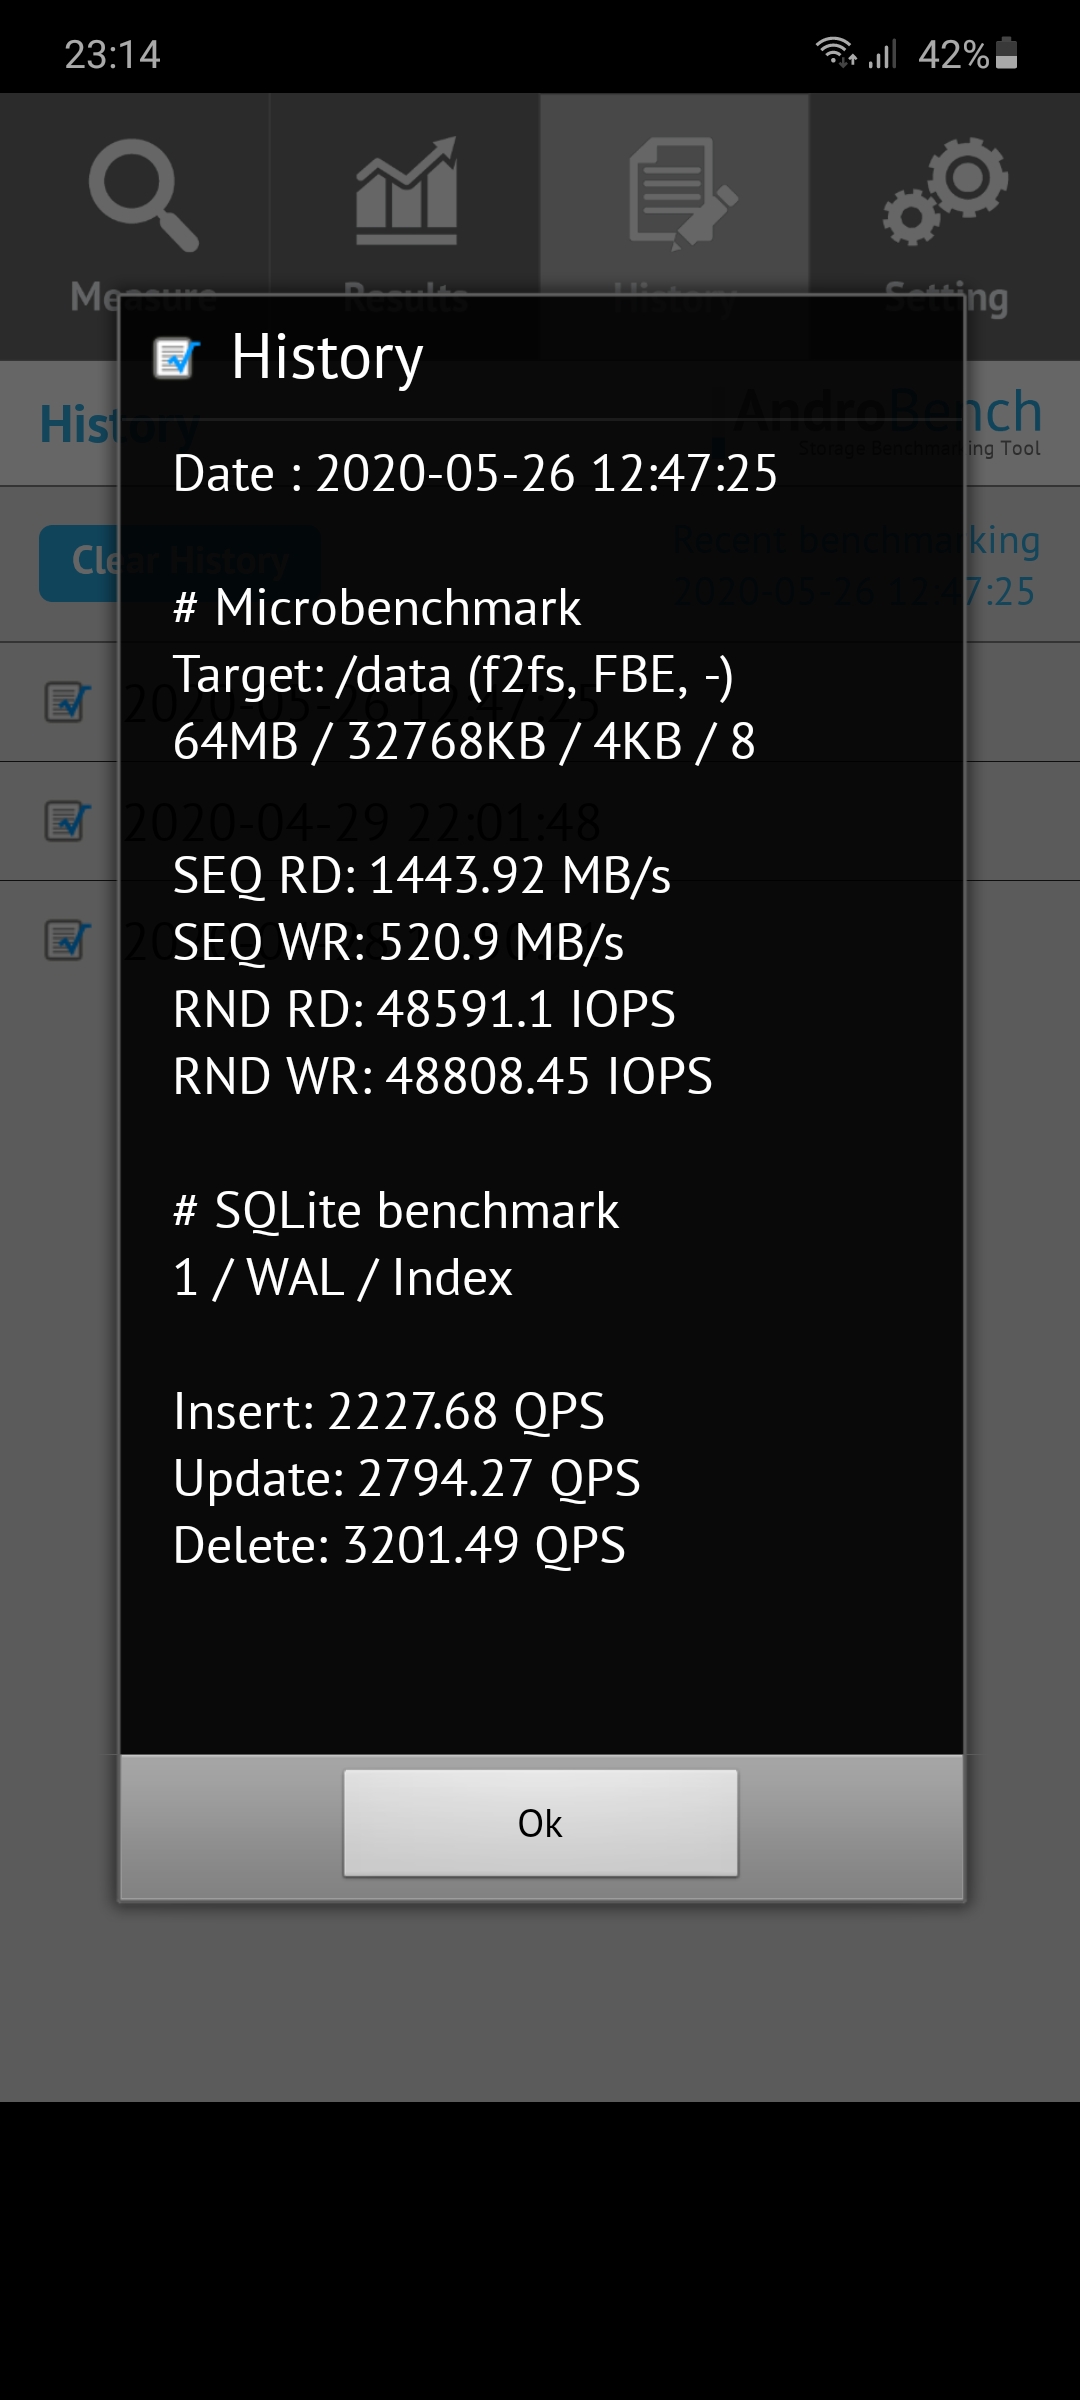Tap the SEQ RD result line
This screenshot has width=1080, height=2400.
tap(421, 876)
